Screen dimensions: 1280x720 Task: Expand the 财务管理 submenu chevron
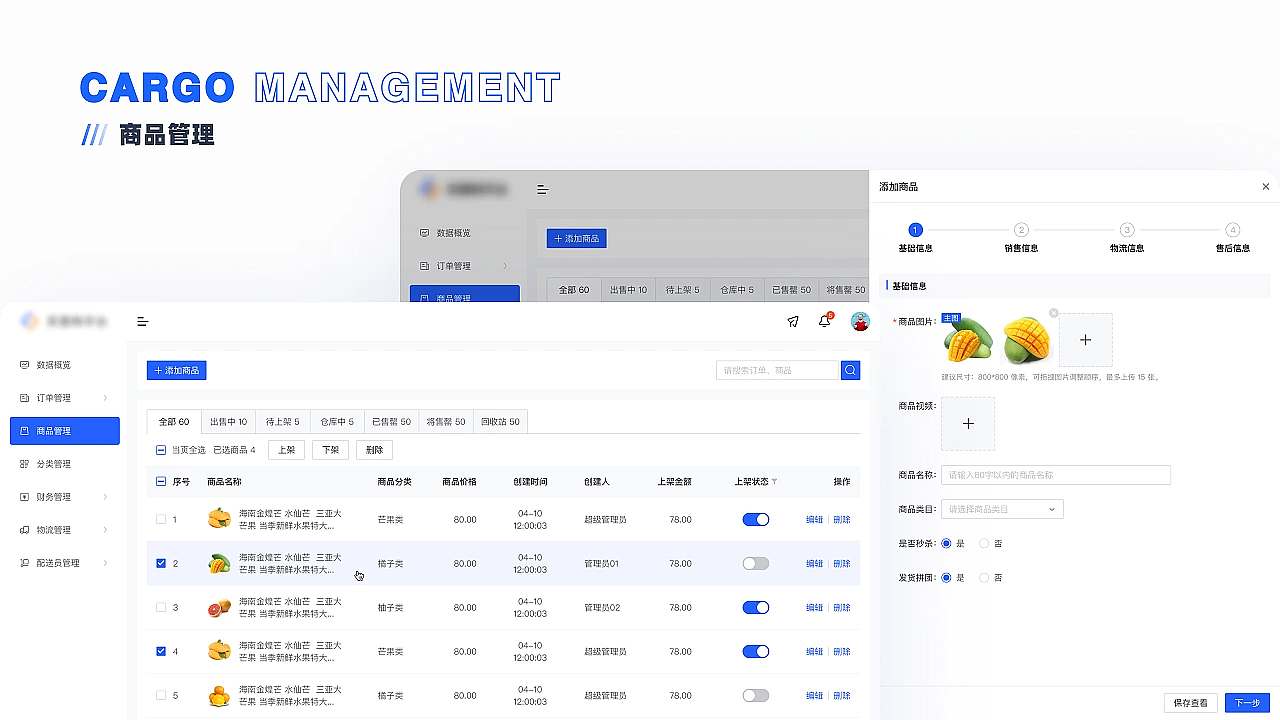tap(105, 497)
